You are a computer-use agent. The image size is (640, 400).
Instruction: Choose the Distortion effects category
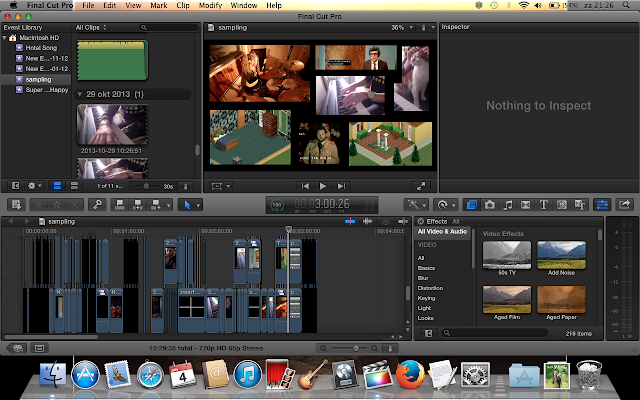click(430, 288)
